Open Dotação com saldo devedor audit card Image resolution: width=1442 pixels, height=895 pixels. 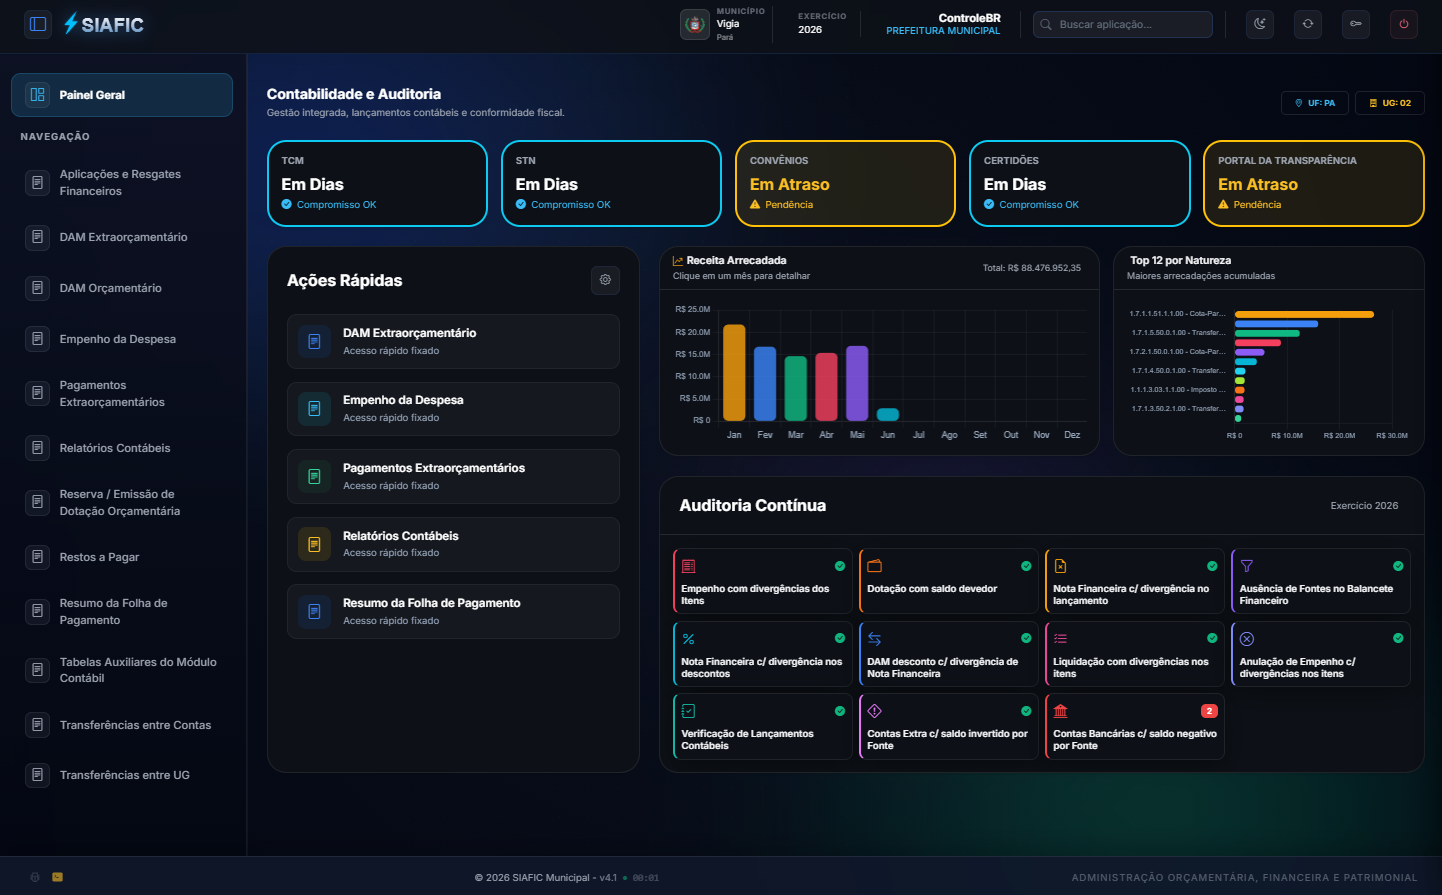[x=948, y=581]
